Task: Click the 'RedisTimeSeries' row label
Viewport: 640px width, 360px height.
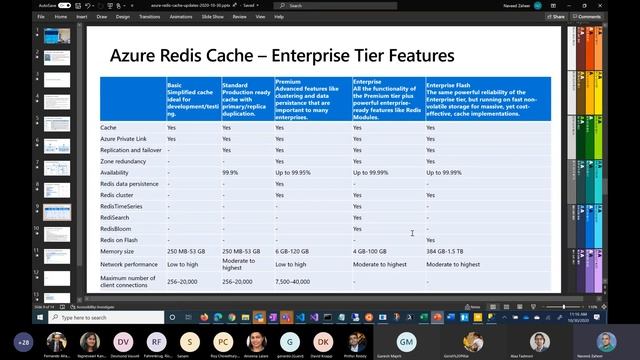Action: (x=121, y=207)
